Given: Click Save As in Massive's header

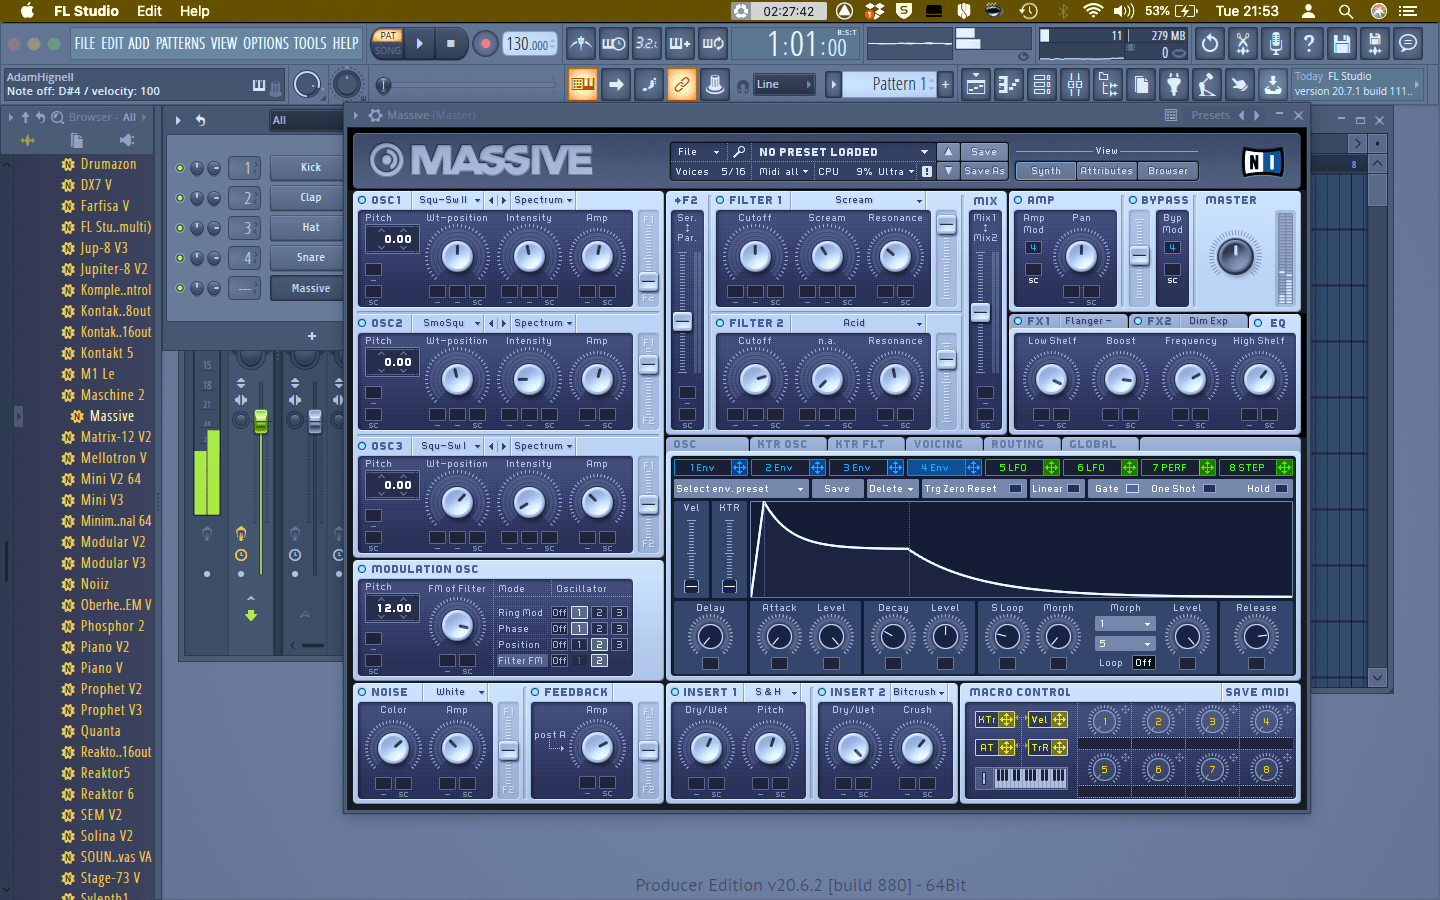Looking at the screenshot, I should [x=984, y=170].
